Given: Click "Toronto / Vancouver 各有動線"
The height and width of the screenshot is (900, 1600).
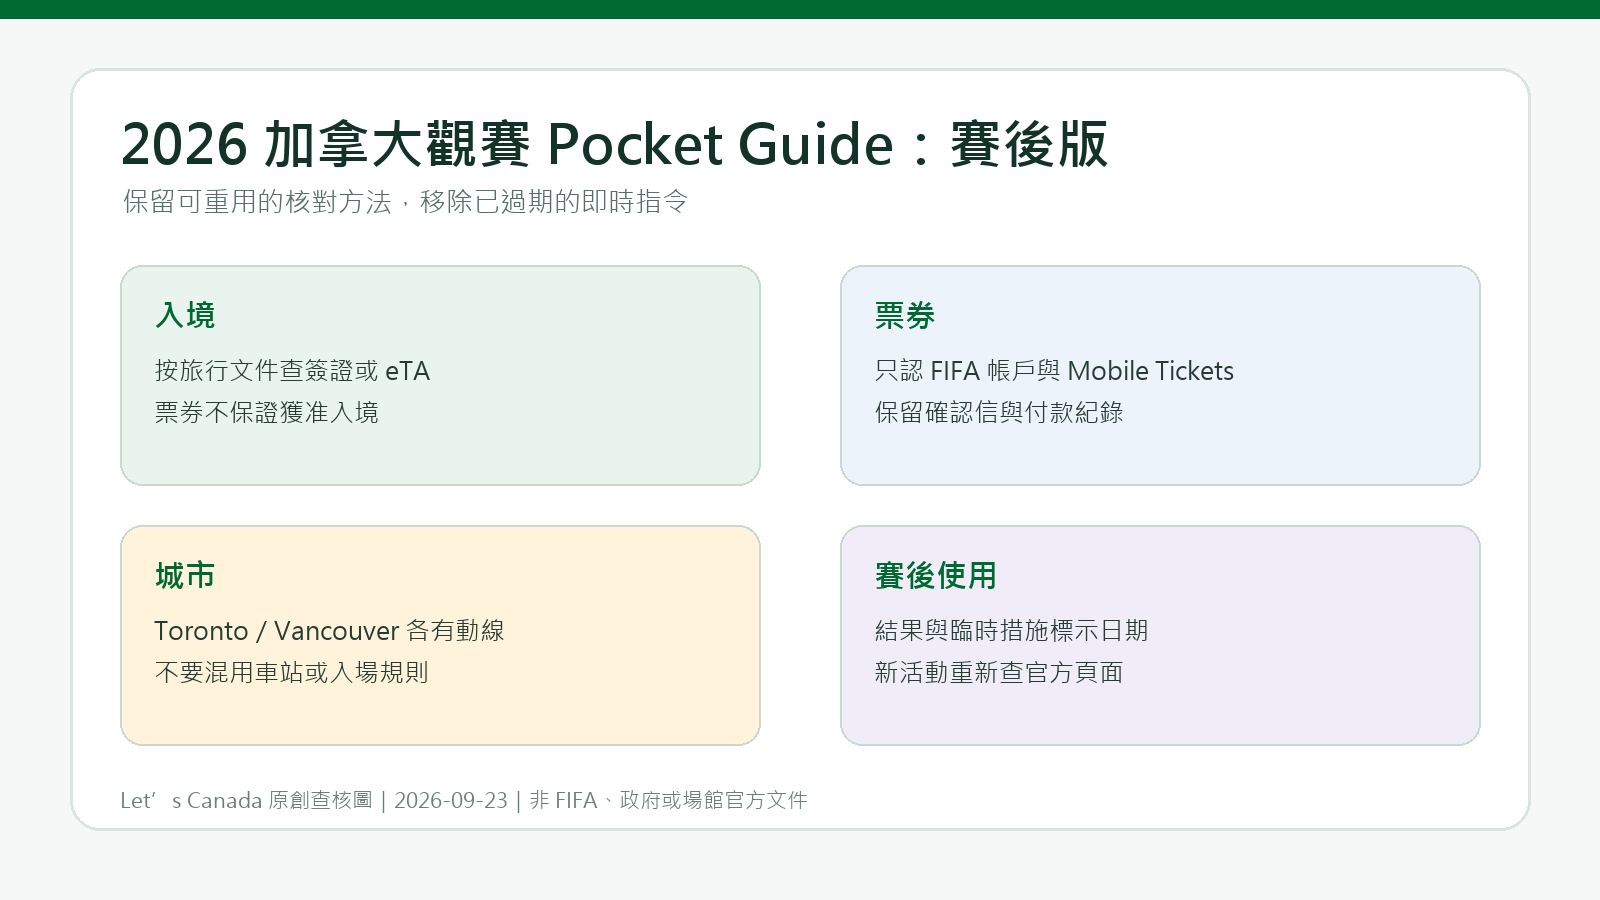Looking at the screenshot, I should click(x=329, y=631).
